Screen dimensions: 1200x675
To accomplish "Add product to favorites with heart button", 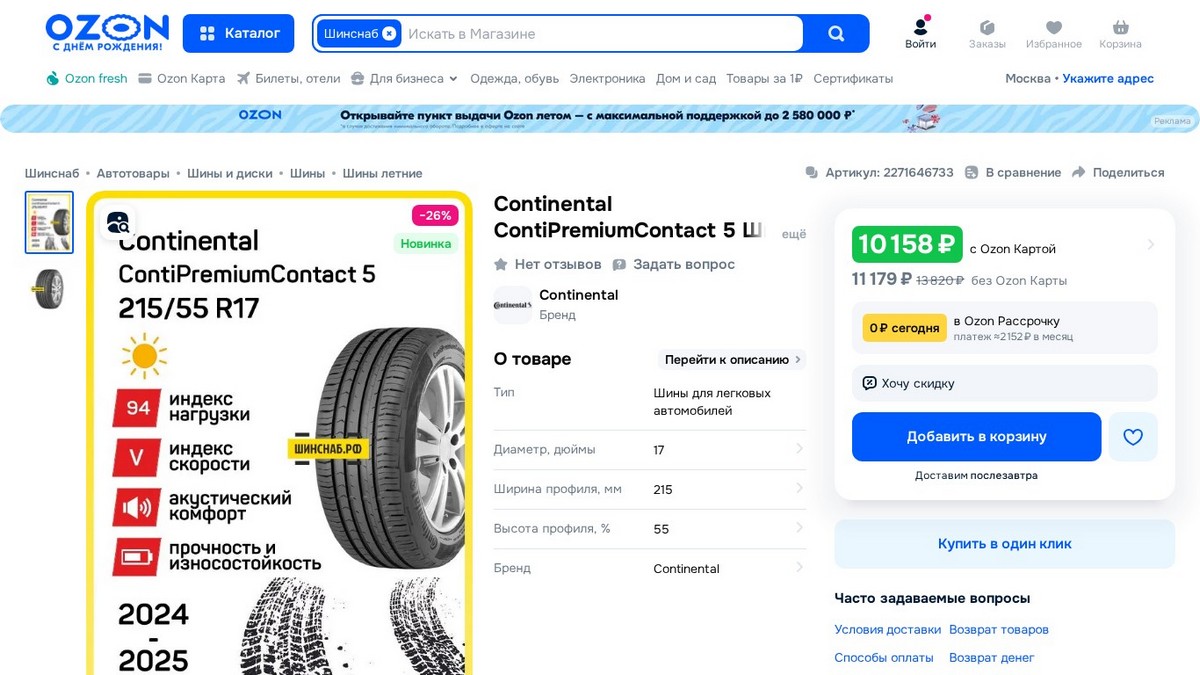I will coord(1133,437).
